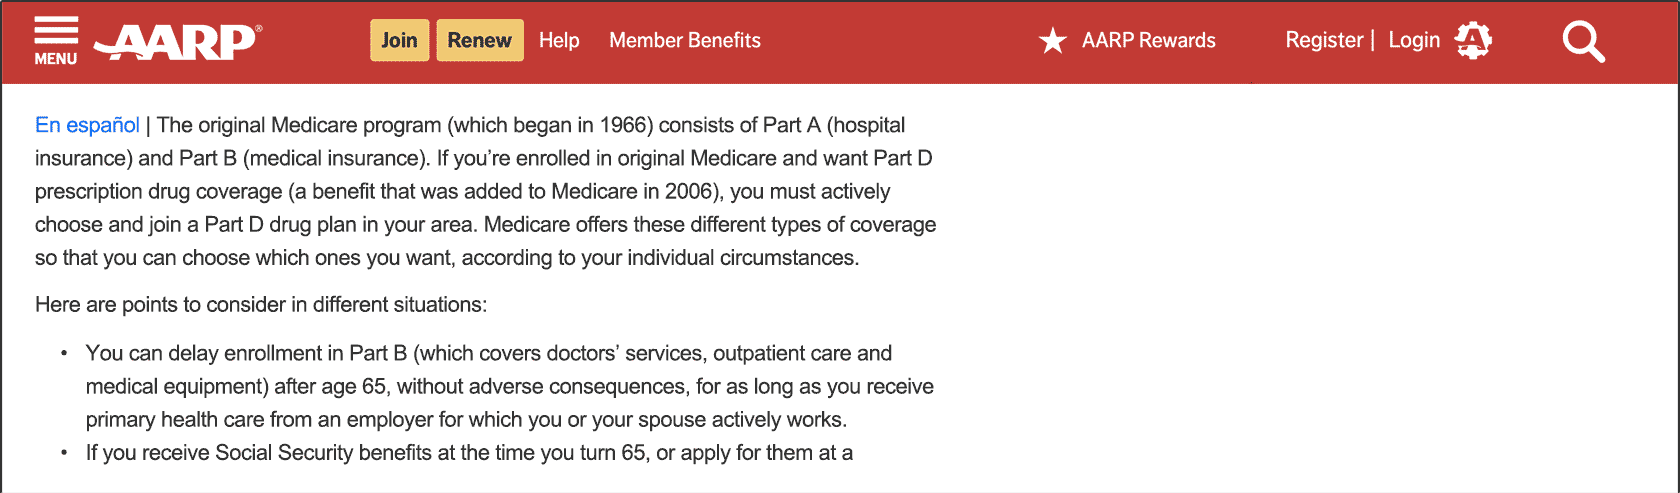This screenshot has width=1680, height=493.
Task: Click the bullet about receiving Social Security benefits
Action: [x=469, y=452]
